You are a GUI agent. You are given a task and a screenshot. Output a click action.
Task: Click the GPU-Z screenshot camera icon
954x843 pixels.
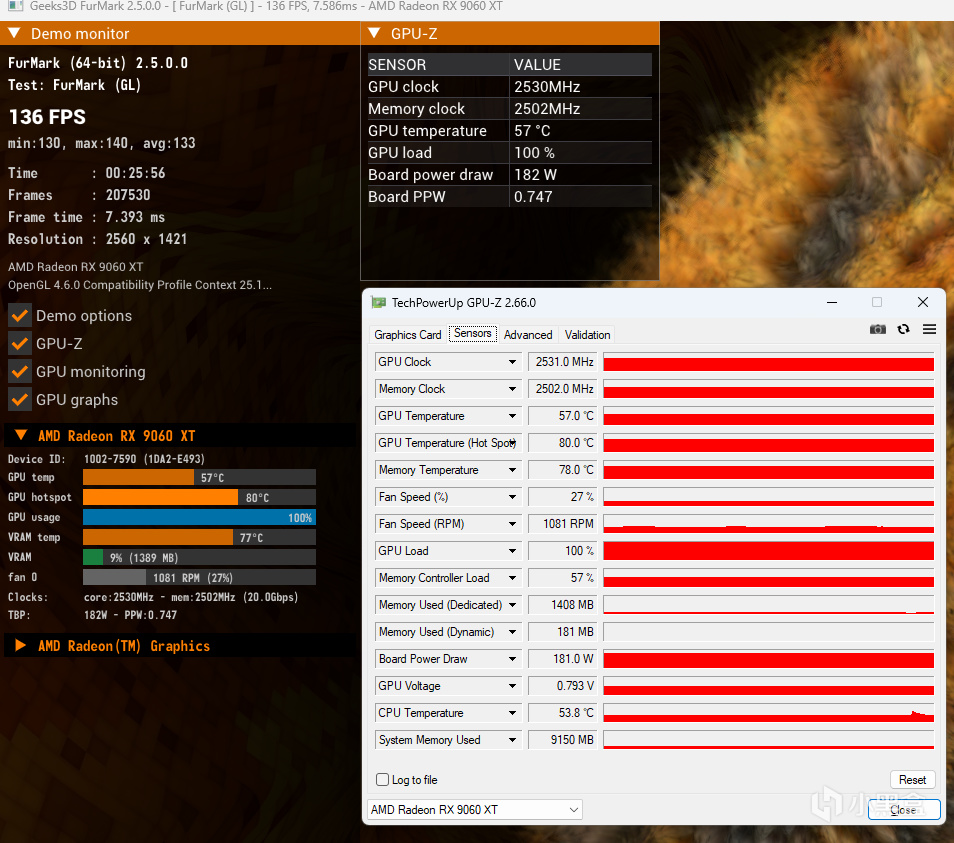[x=877, y=329]
